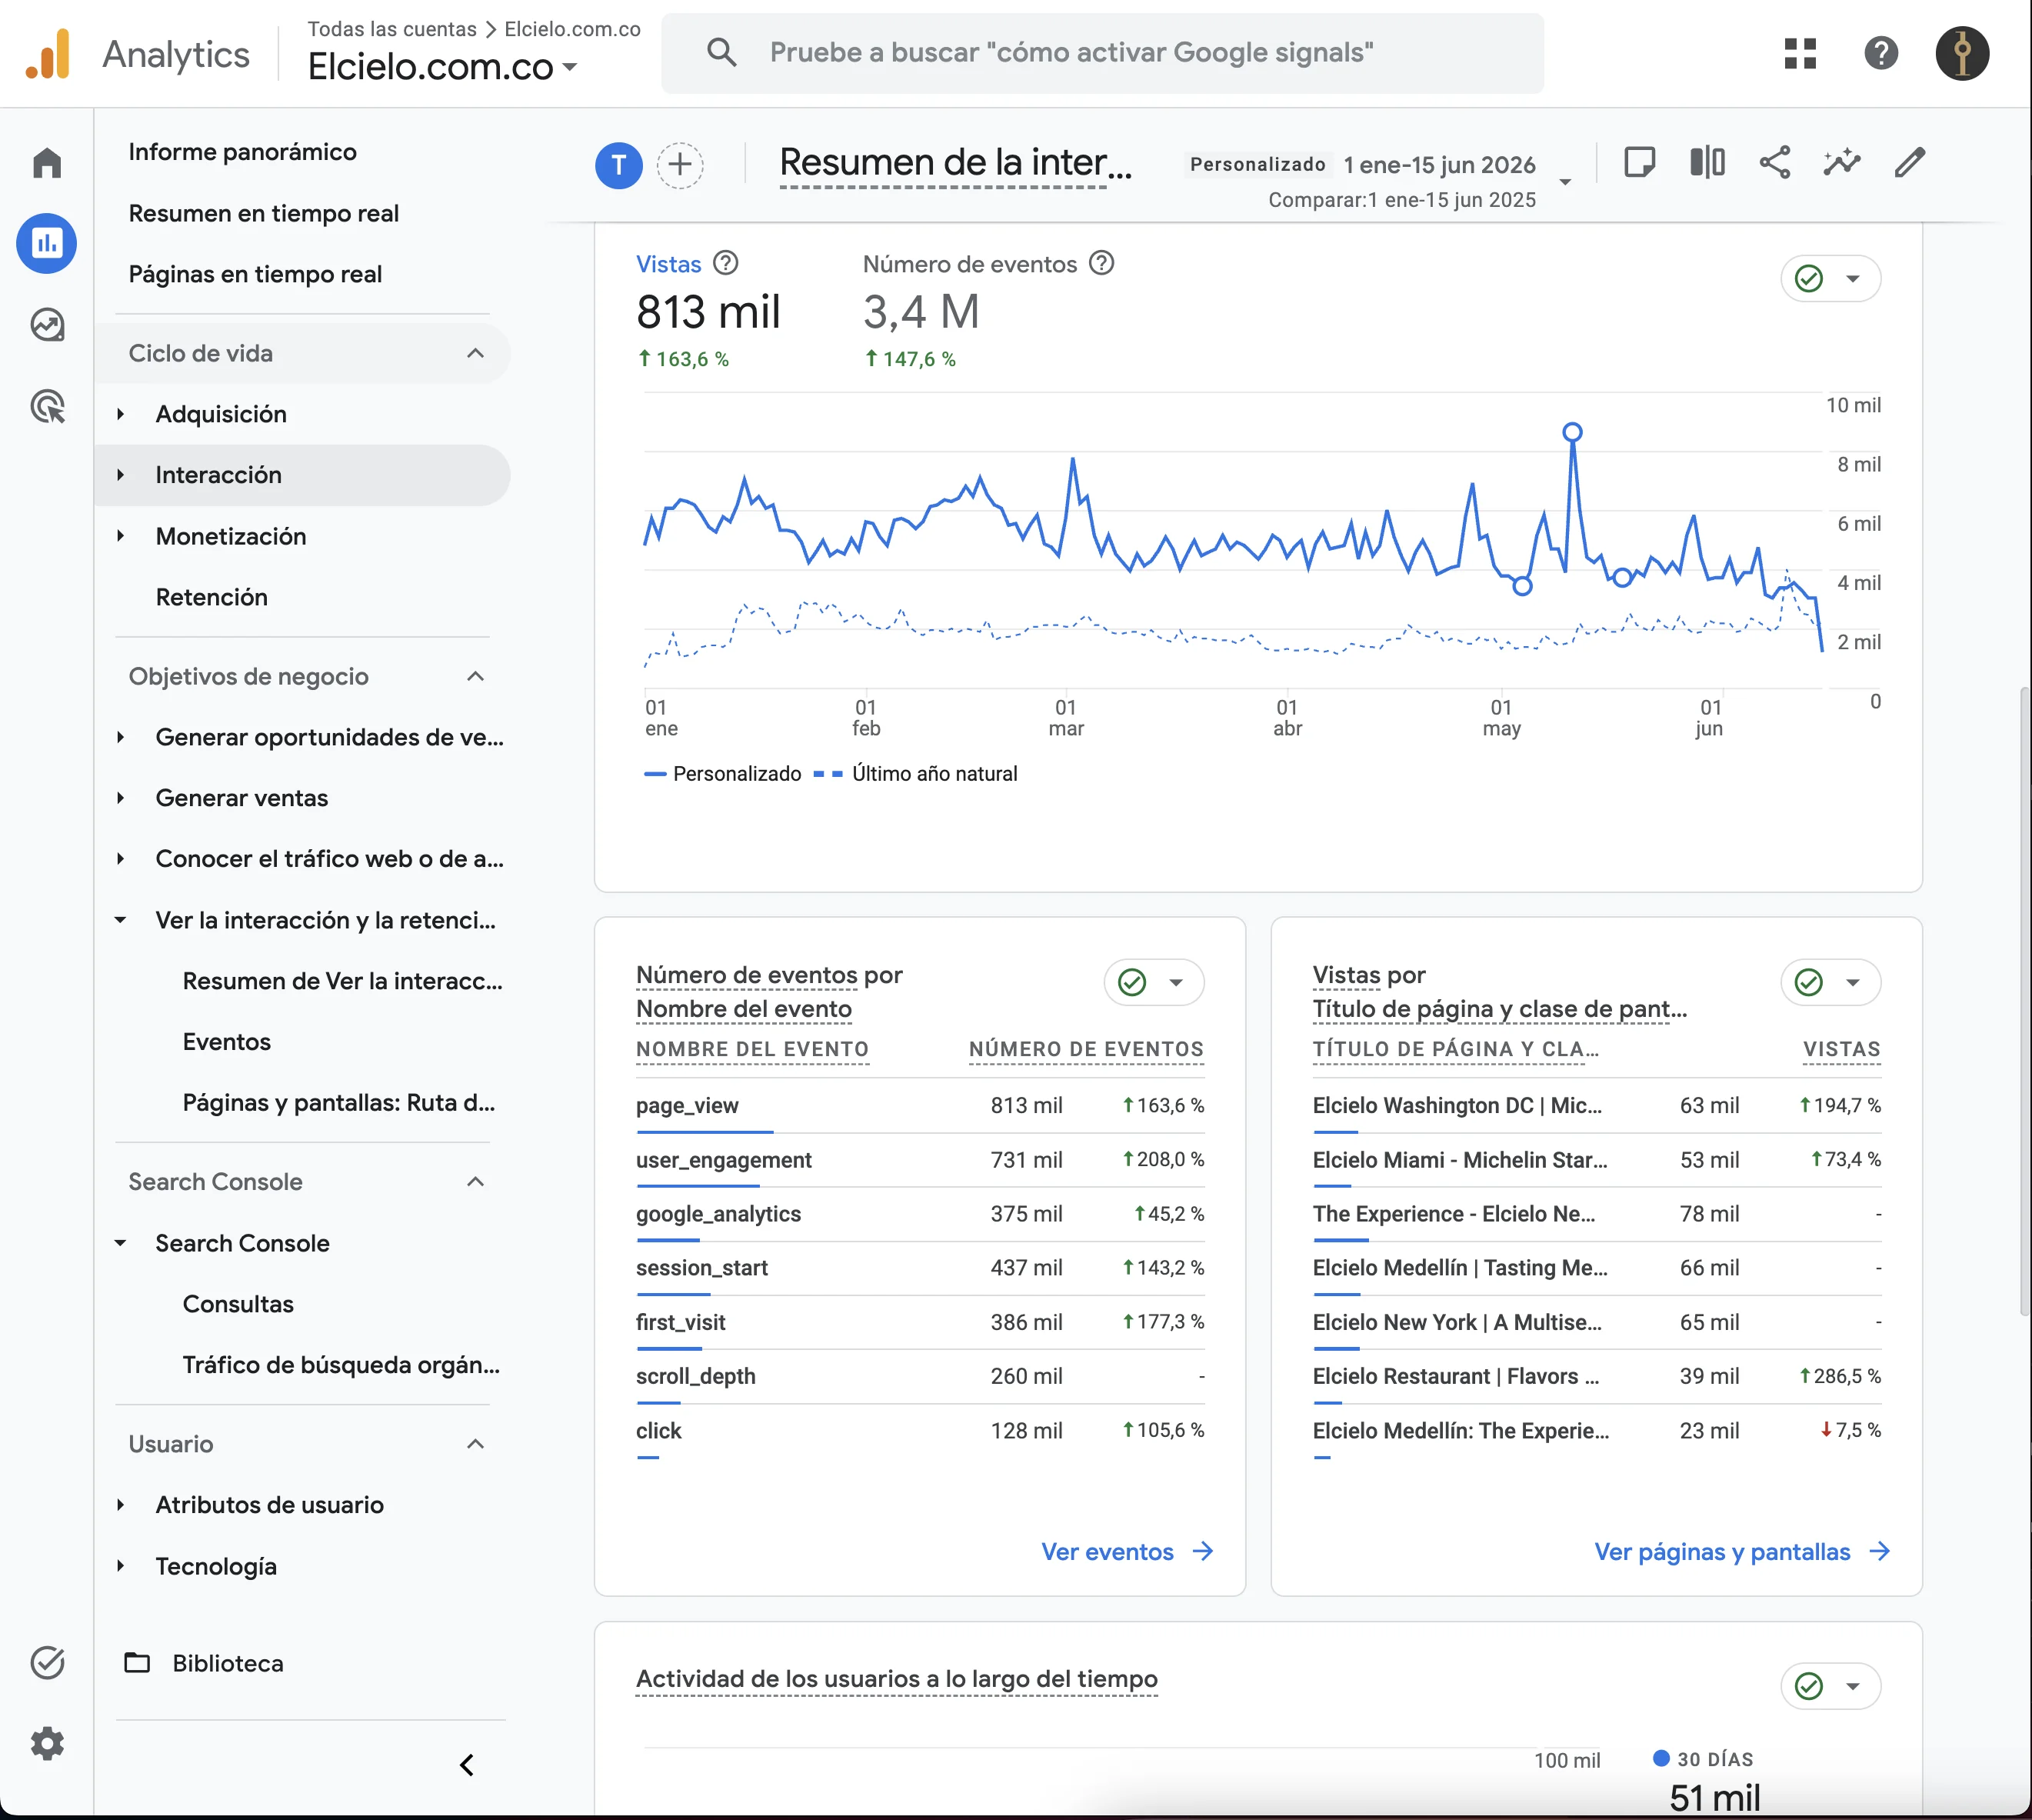Expand Tecnología

pos(121,1566)
